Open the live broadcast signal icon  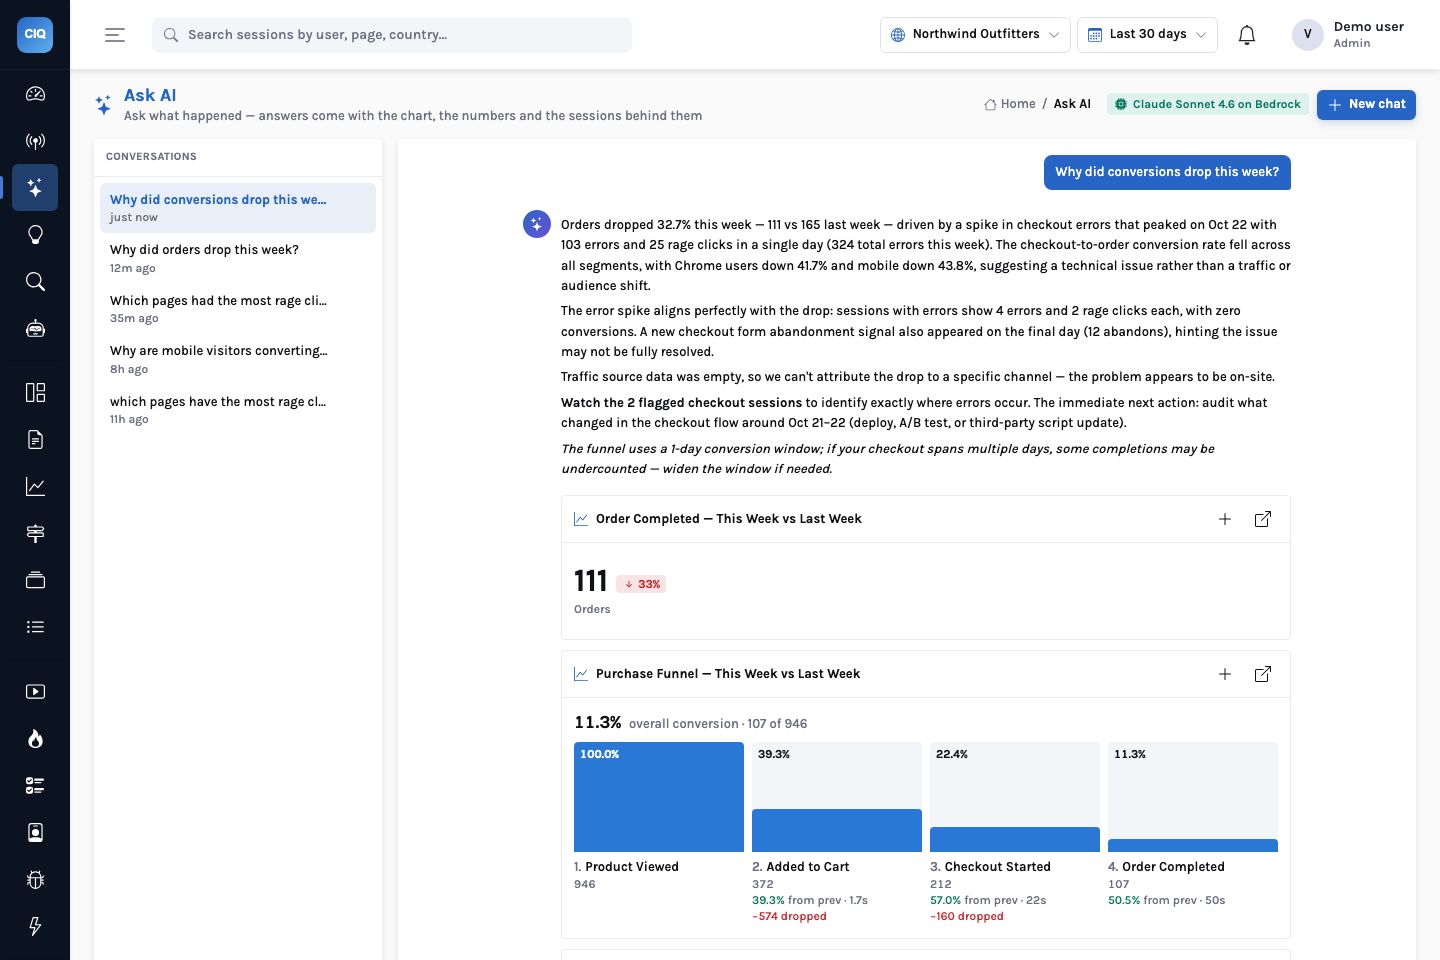(35, 141)
